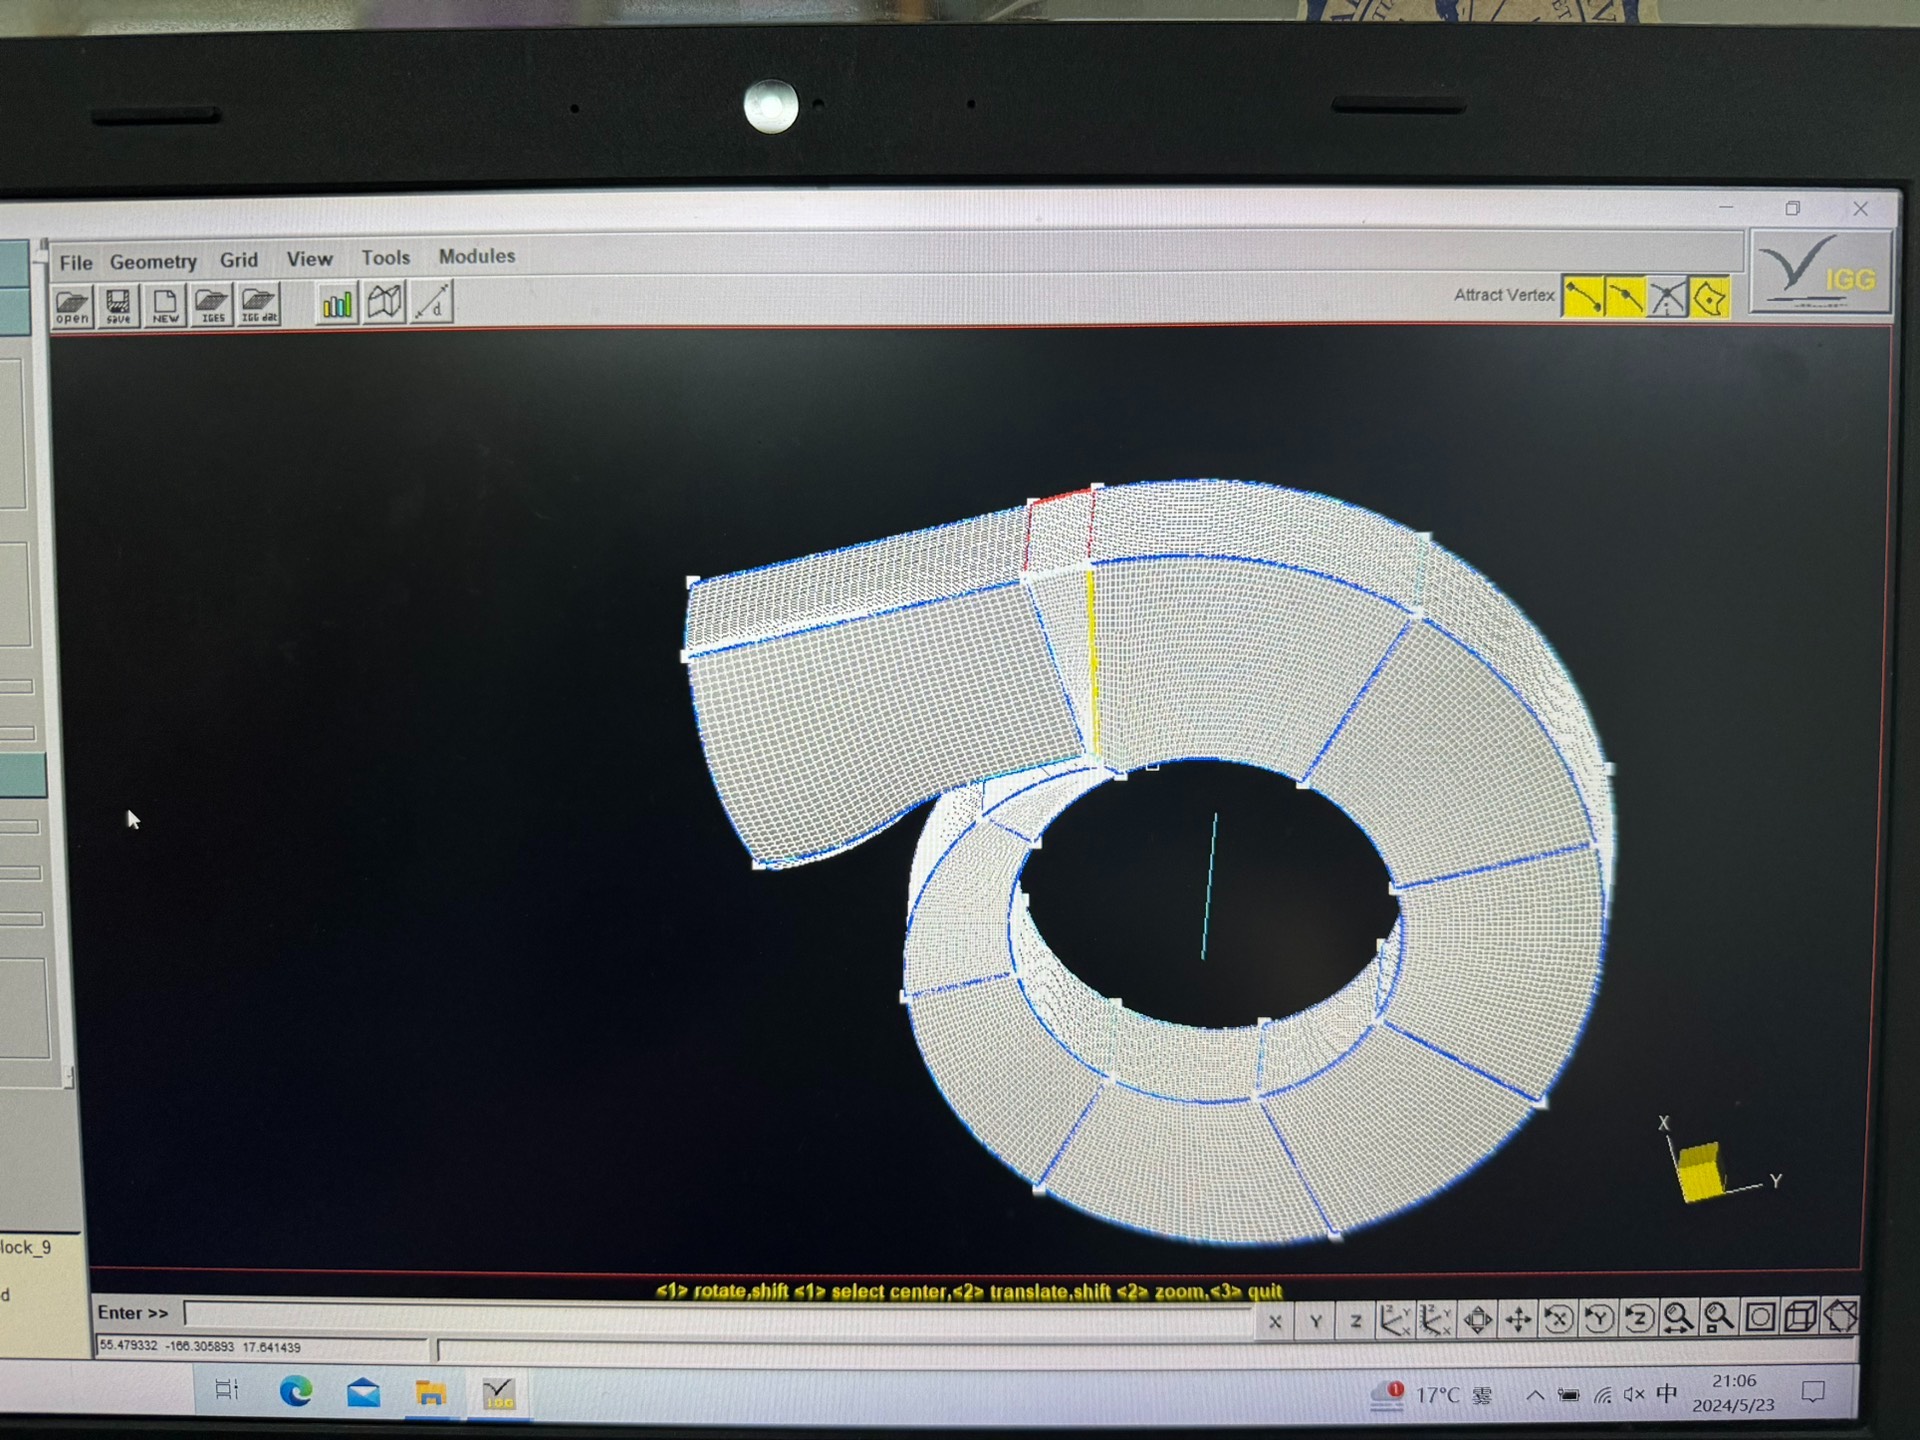Click the X view projection button
The width and height of the screenshot is (1920, 1440).
(x=1275, y=1322)
